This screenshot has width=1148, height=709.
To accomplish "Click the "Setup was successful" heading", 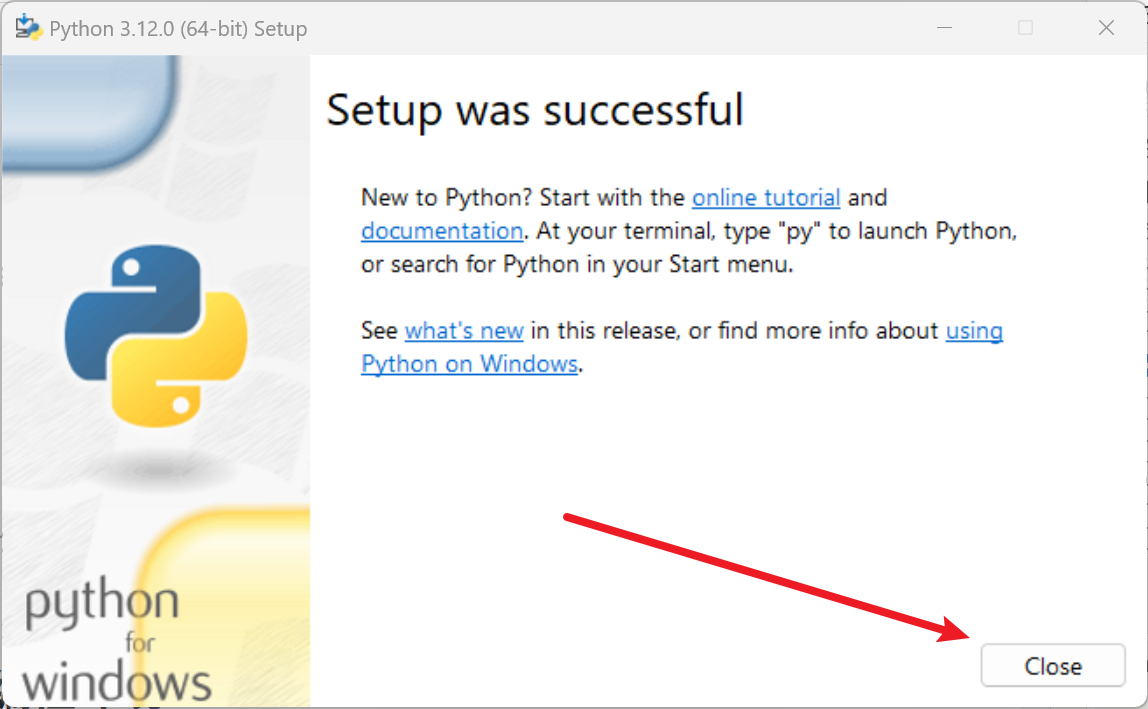I will pyautogui.click(x=535, y=109).
